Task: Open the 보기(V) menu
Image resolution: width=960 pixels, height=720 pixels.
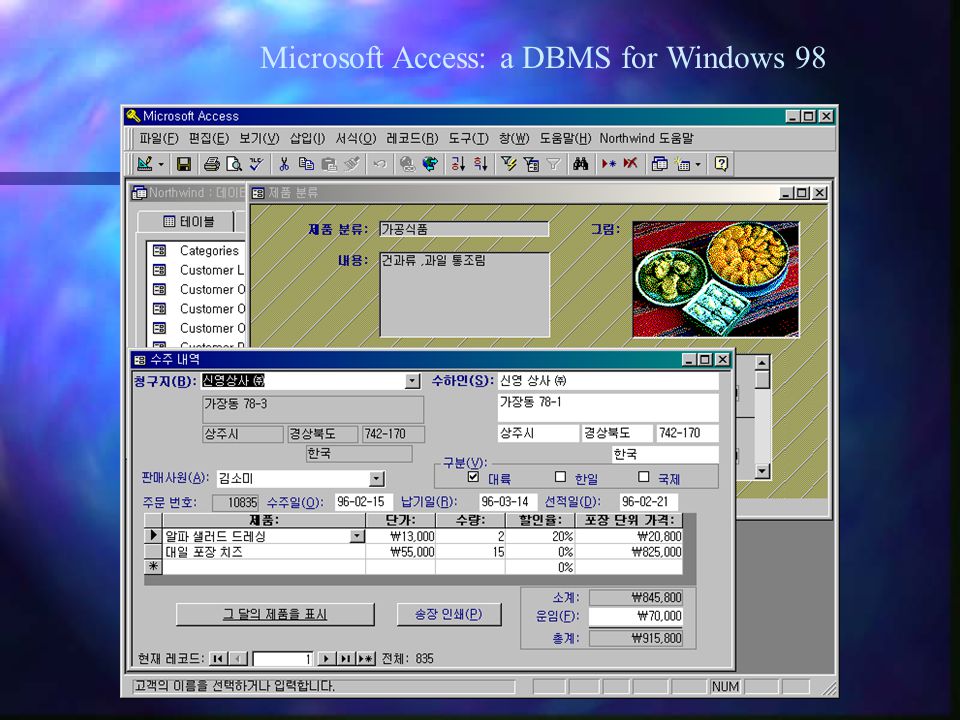Action: [x=259, y=138]
